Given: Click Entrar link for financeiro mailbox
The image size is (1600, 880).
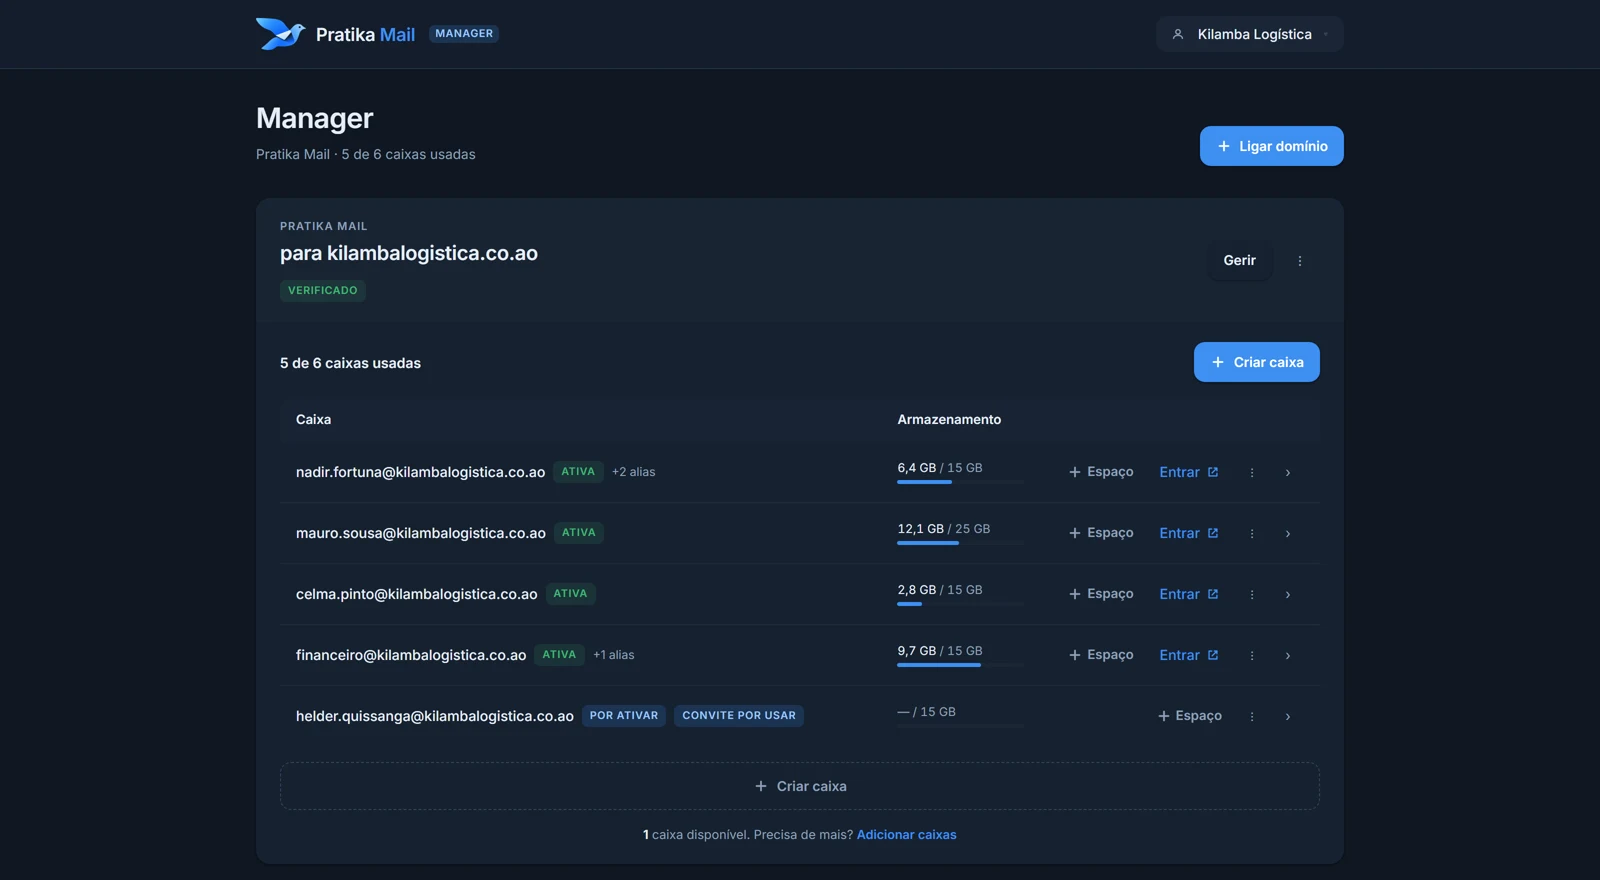Looking at the screenshot, I should pos(1188,655).
